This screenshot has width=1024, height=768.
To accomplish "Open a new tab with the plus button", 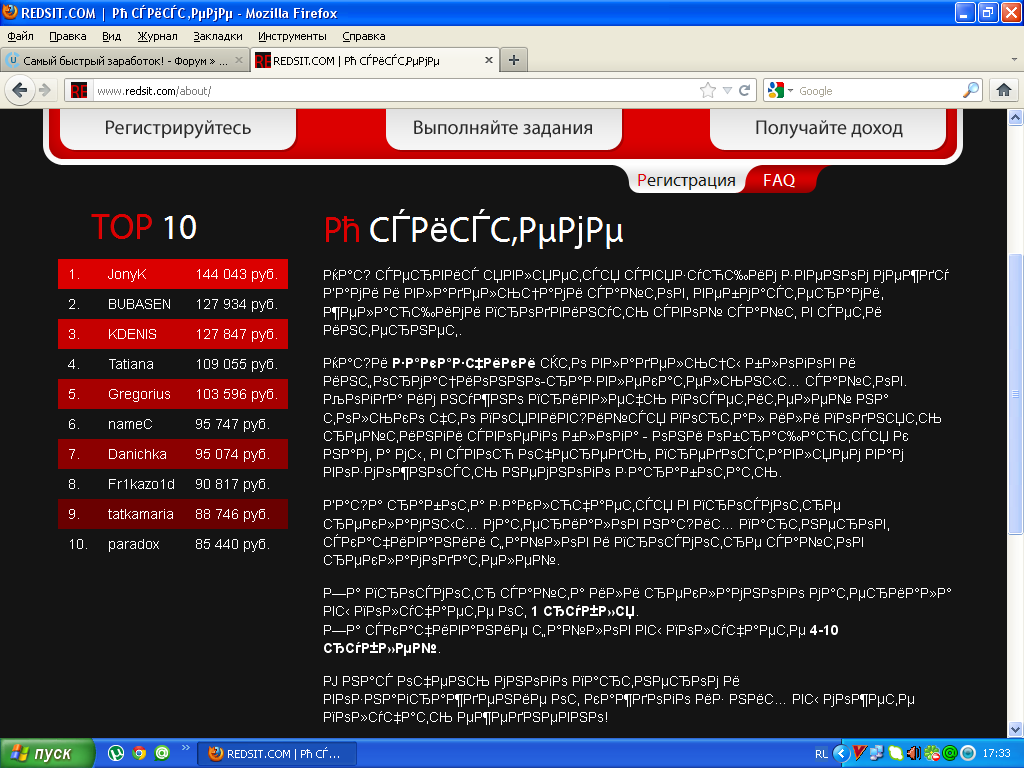I will 514,60.
